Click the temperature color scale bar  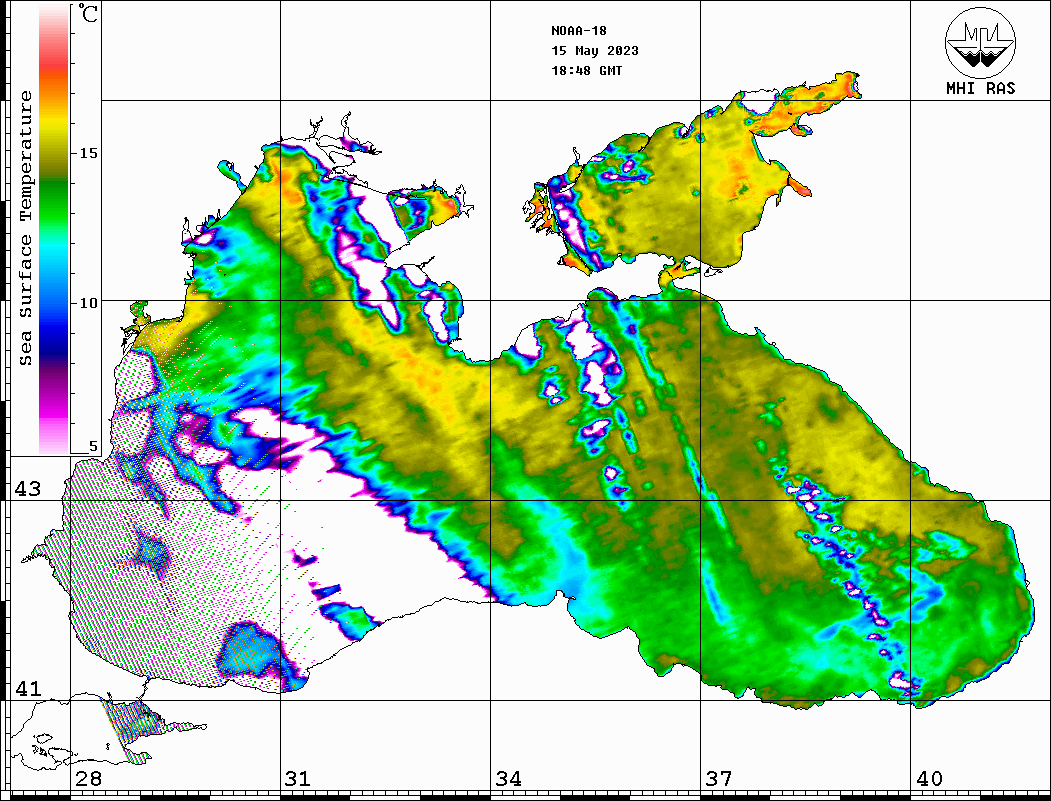[x=54, y=229]
